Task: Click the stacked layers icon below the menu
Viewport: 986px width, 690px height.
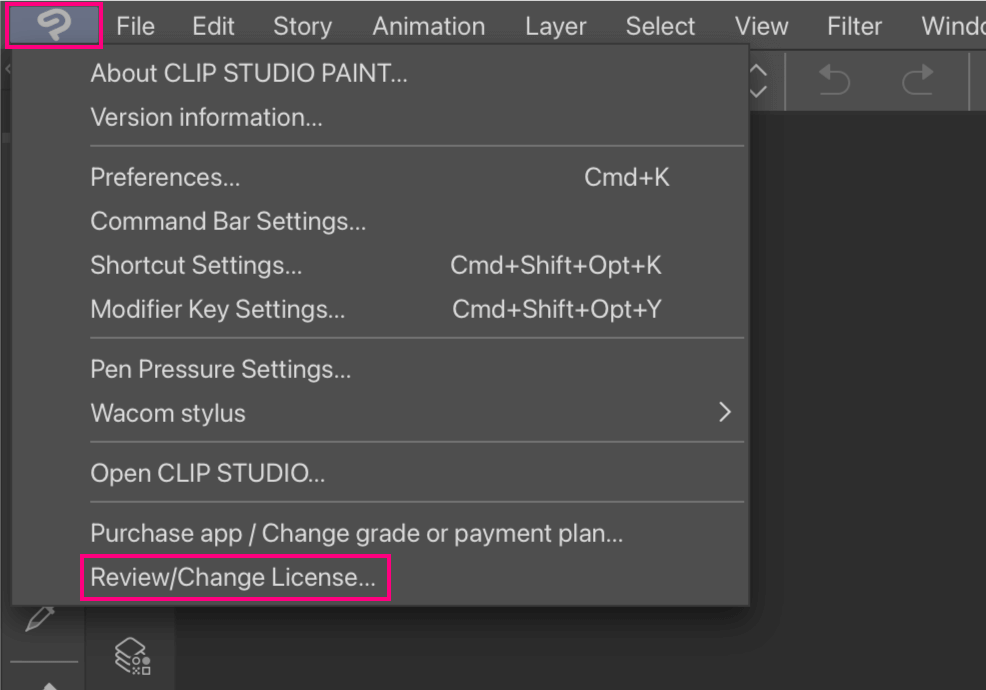Action: (x=132, y=655)
